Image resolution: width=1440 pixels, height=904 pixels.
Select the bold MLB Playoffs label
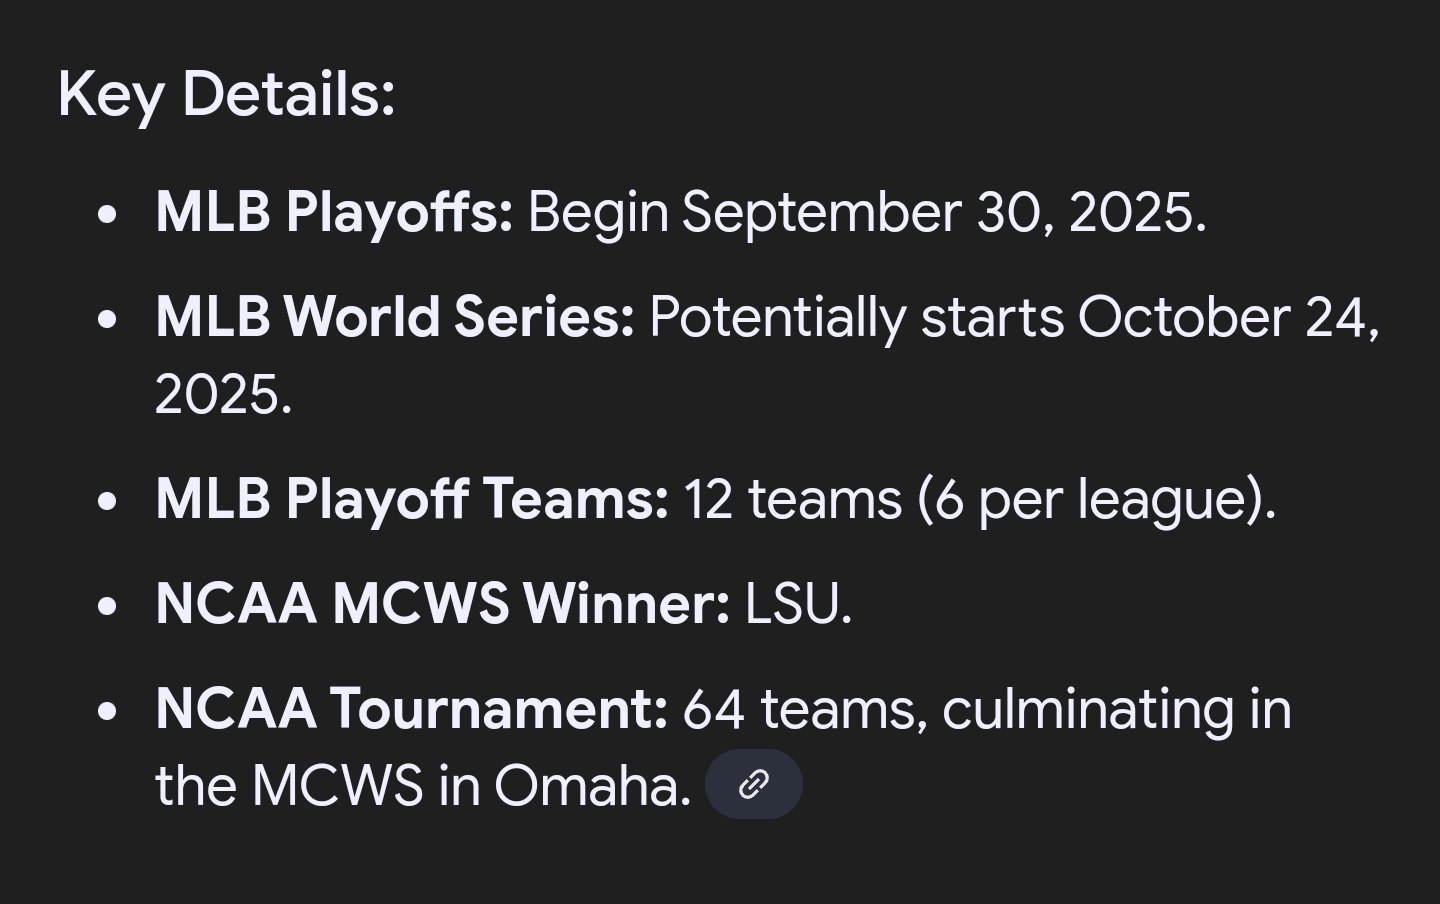click(334, 213)
